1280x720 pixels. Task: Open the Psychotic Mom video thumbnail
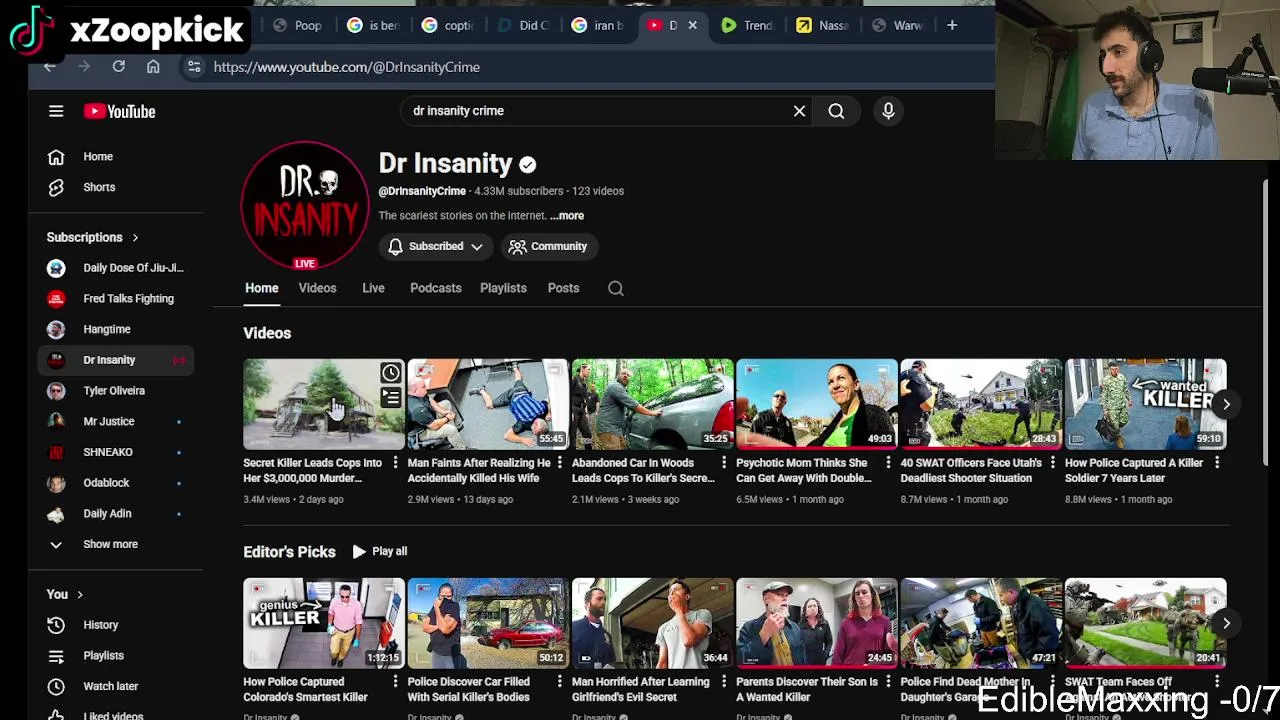point(816,404)
